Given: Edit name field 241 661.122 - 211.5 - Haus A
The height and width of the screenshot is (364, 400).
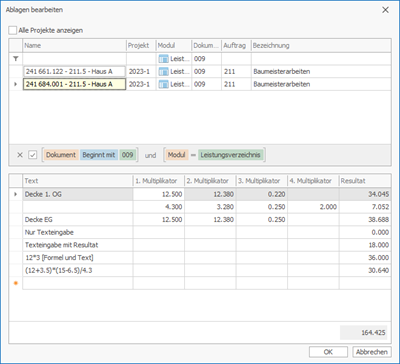Looking at the screenshot, I should 74,72.
